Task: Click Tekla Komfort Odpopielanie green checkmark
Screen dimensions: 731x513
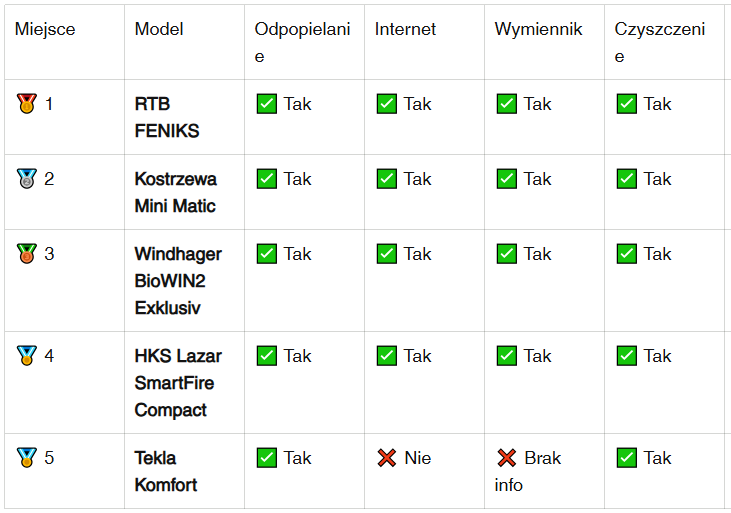Action: point(267,458)
